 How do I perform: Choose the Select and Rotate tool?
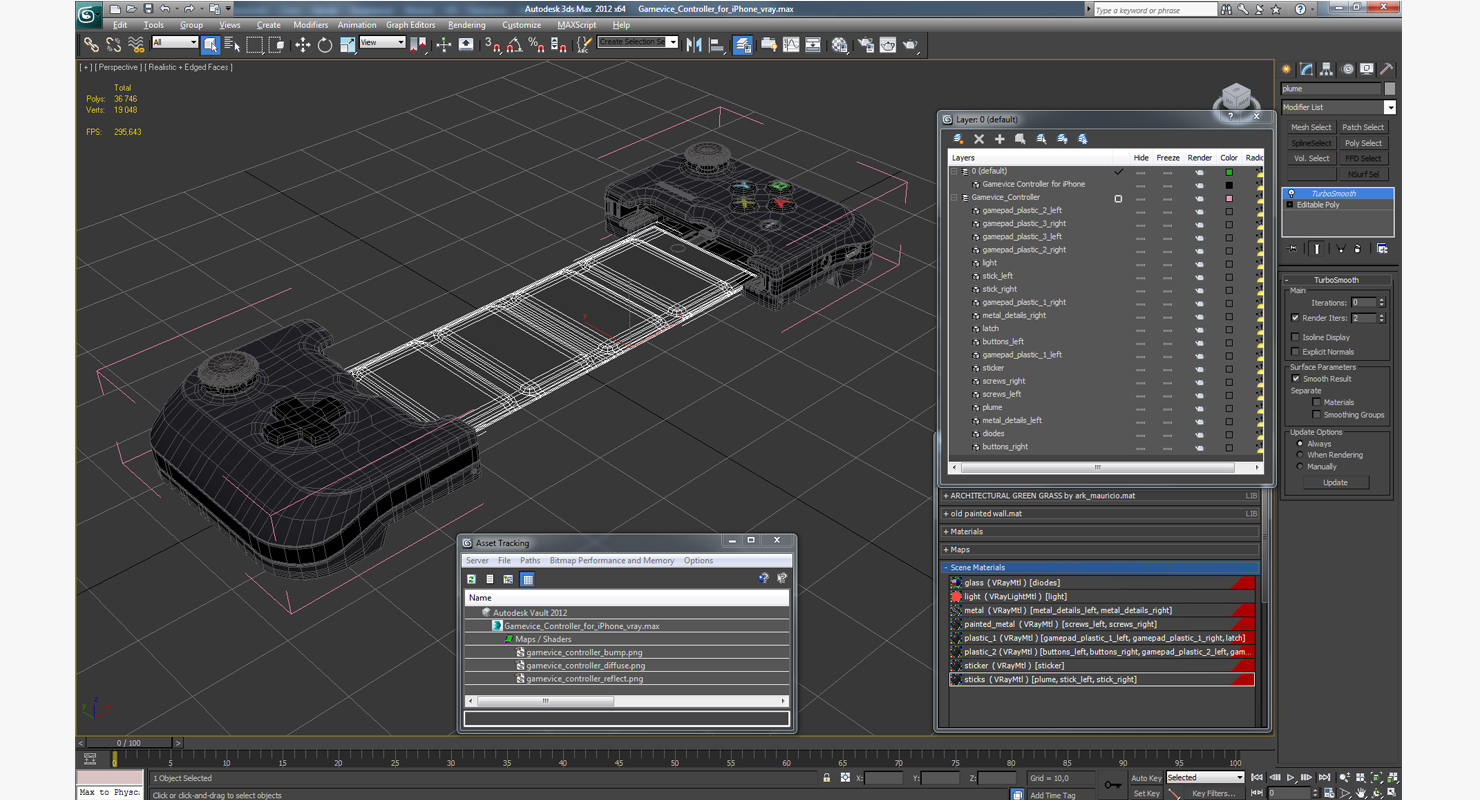point(325,45)
